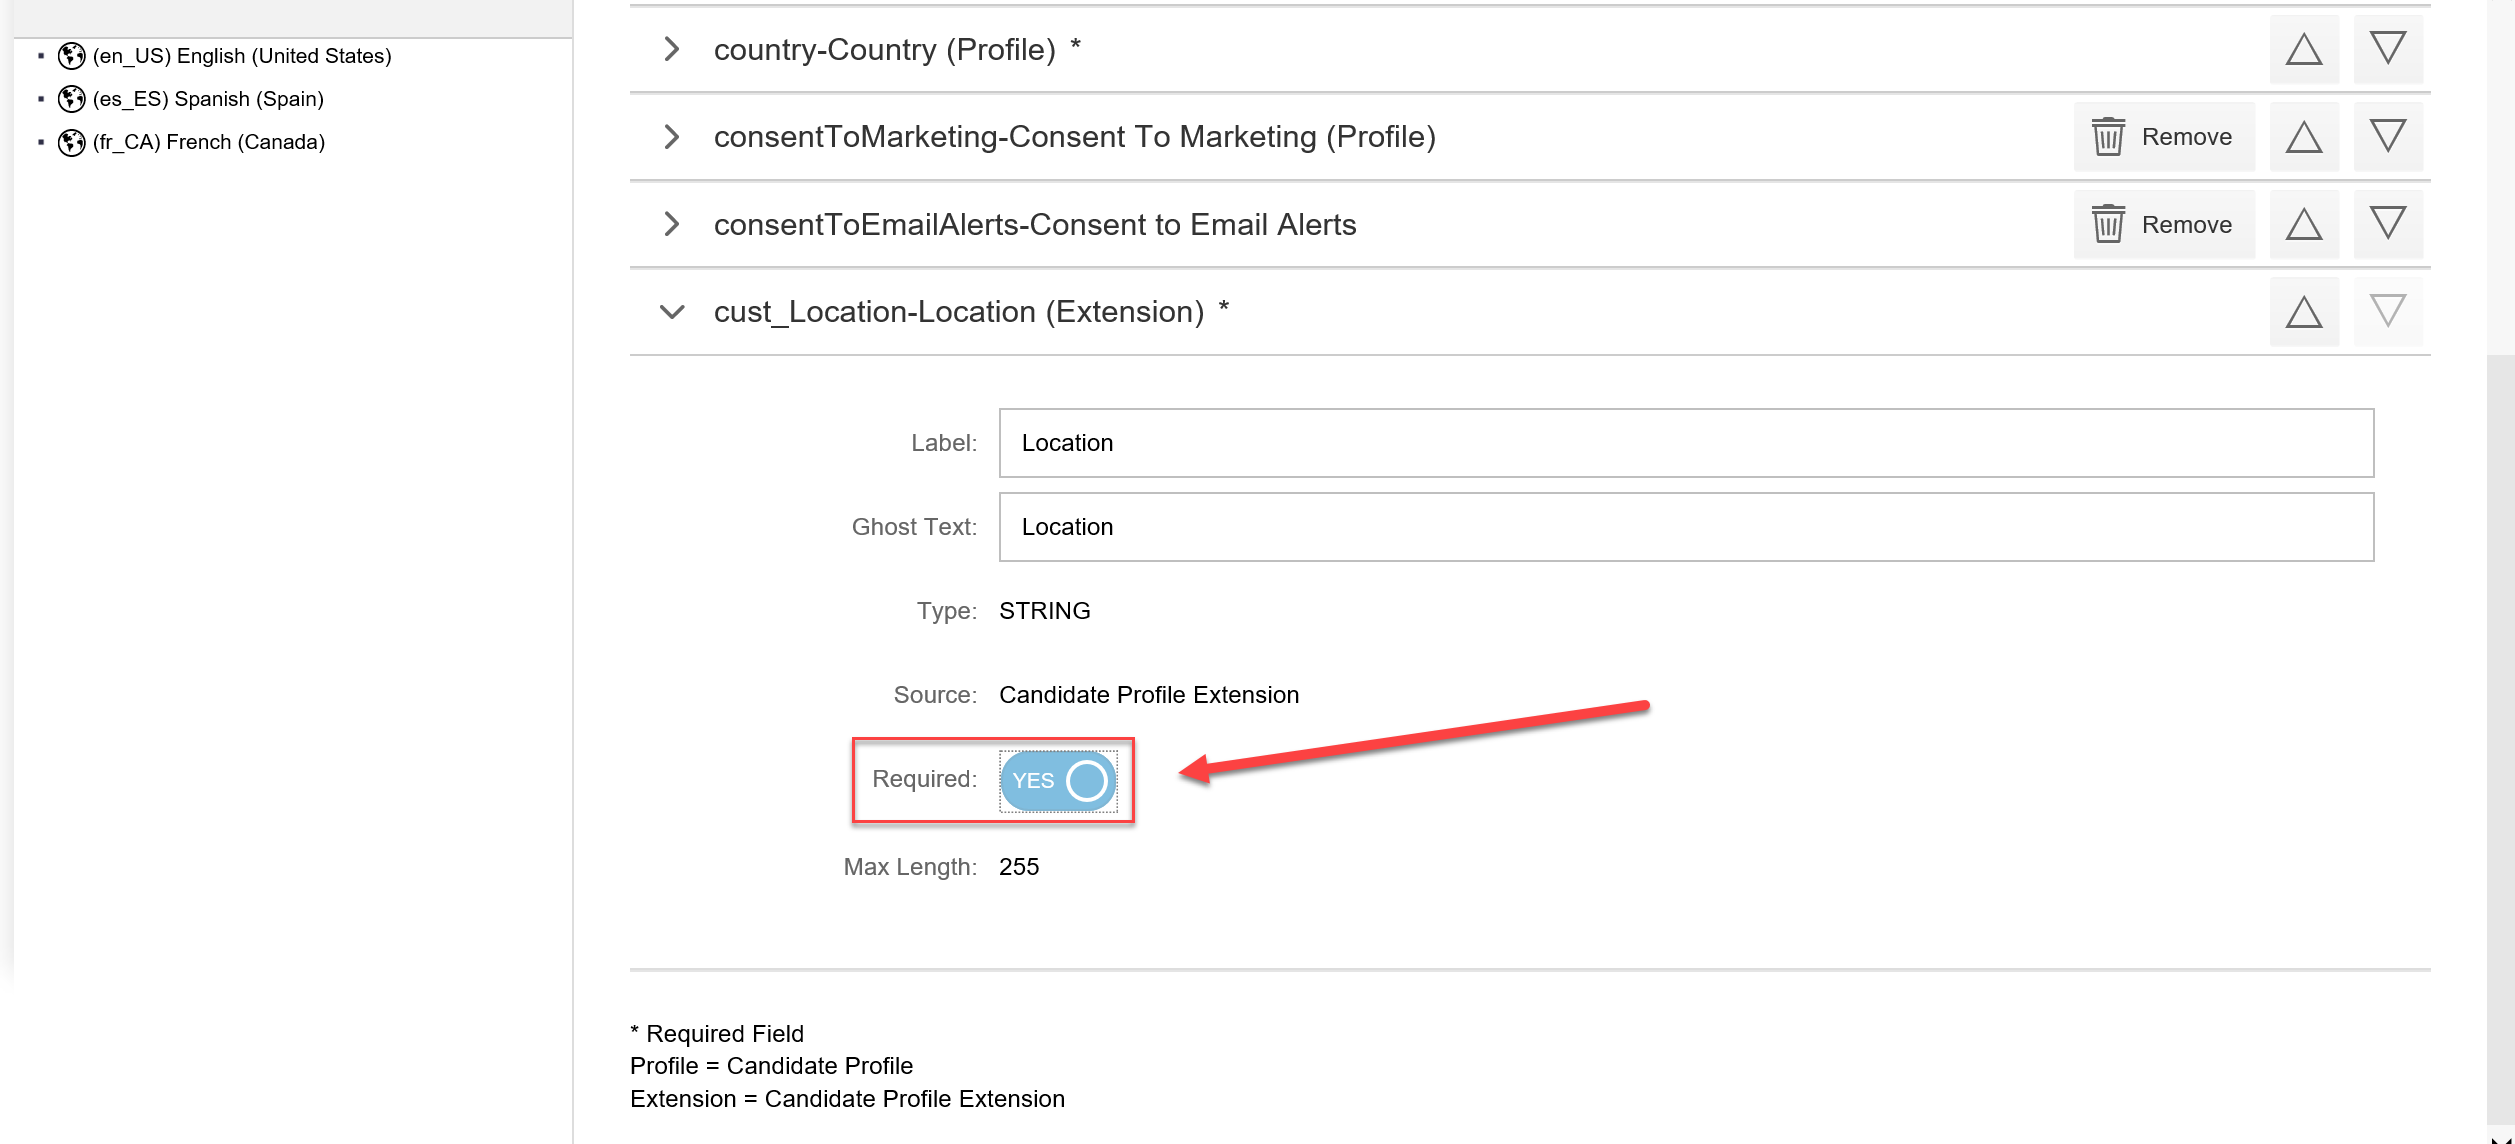The height and width of the screenshot is (1144, 2515).
Task: Expand consentToMarketing-Consent To Marketing row
Action: pos(672,137)
